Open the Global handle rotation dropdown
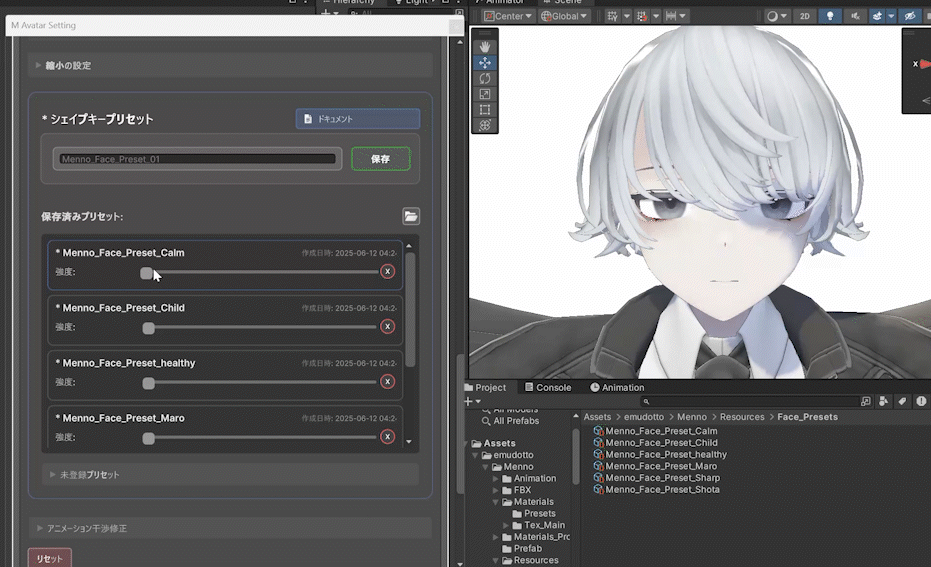The image size is (931, 567). [564, 16]
